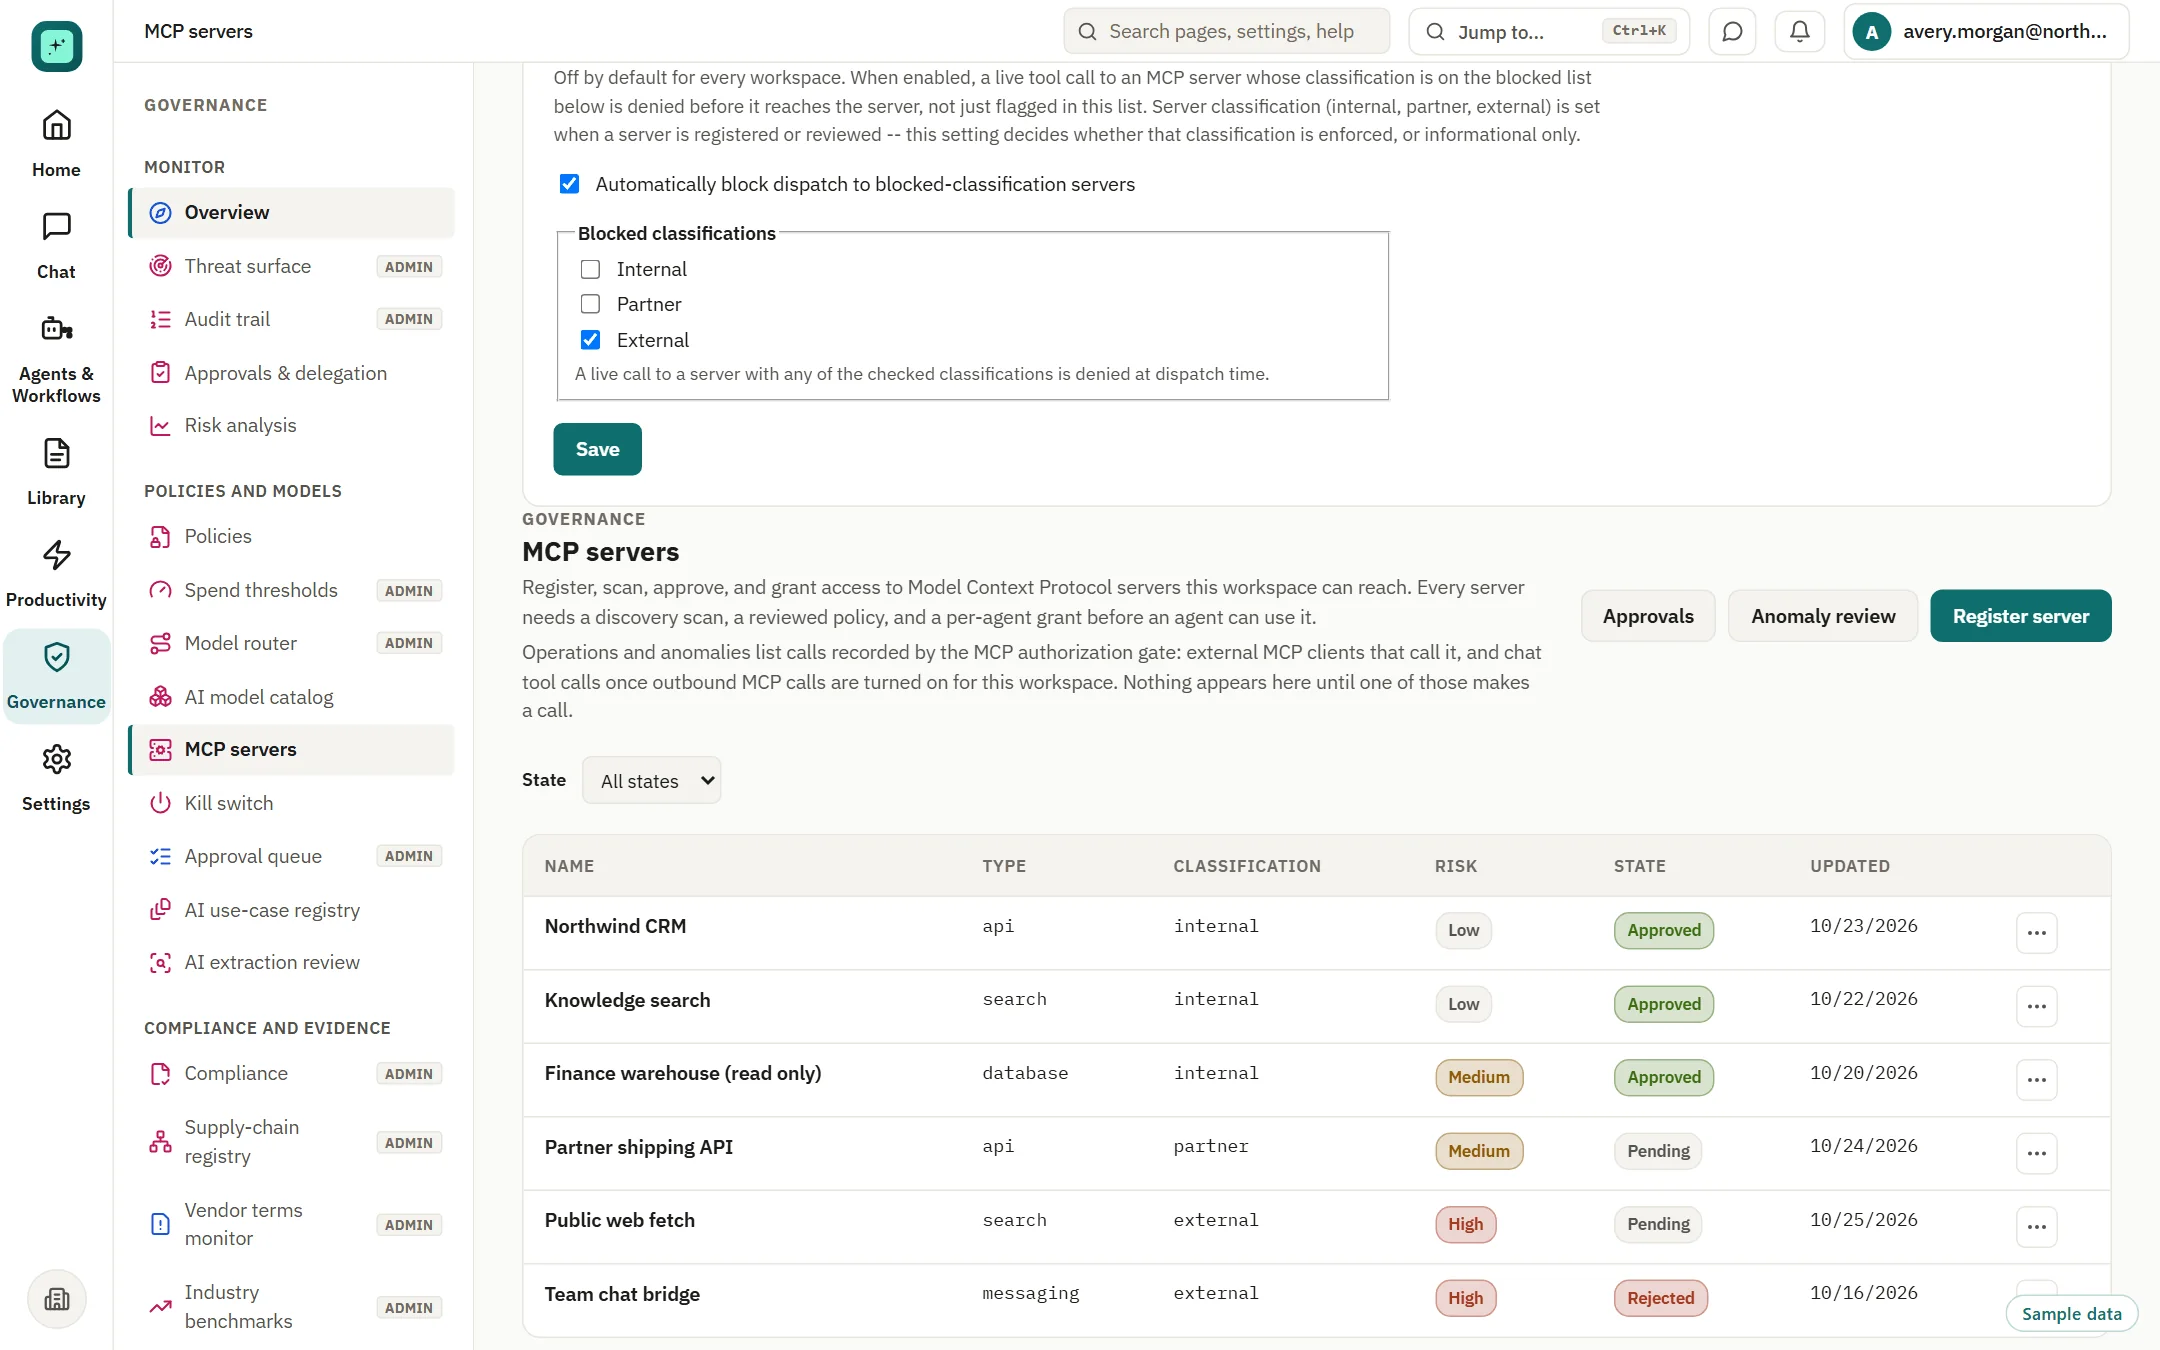This screenshot has height=1350, width=2160.
Task: Select Approvals & delegation menu item
Action: click(x=292, y=373)
